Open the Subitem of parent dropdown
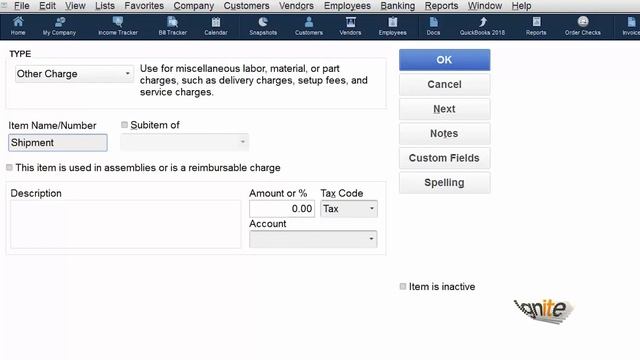Image resolution: width=640 pixels, height=360 pixels. pyautogui.click(x=184, y=142)
